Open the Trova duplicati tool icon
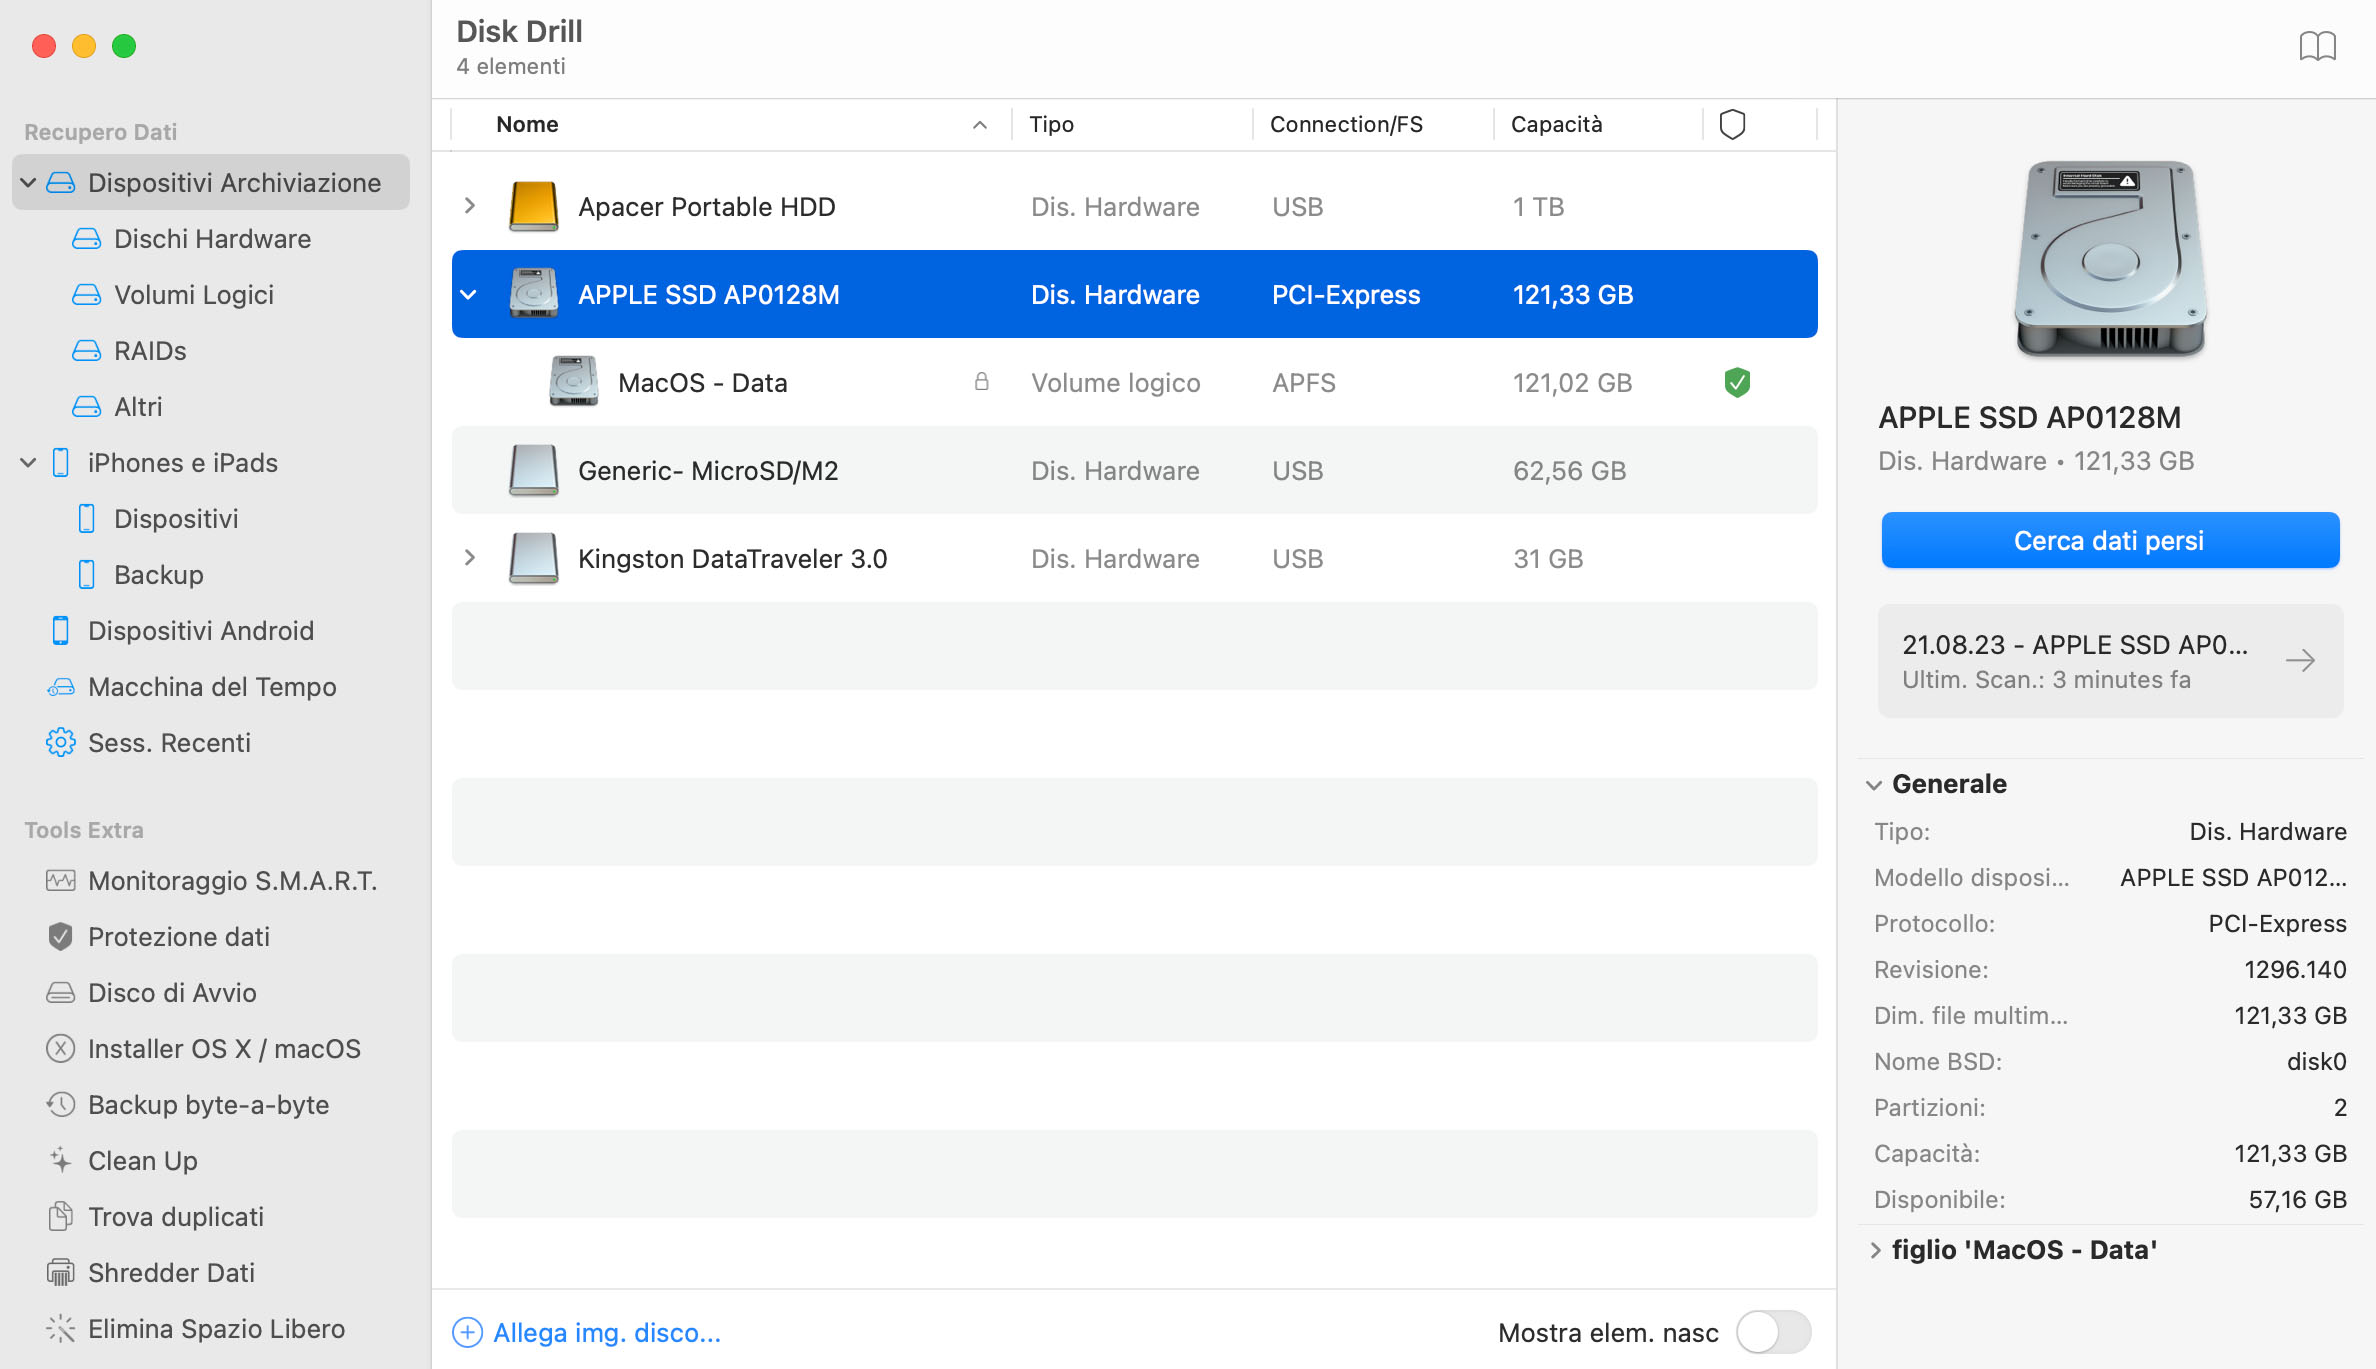Viewport: 2376px width, 1369px height. (x=57, y=1216)
